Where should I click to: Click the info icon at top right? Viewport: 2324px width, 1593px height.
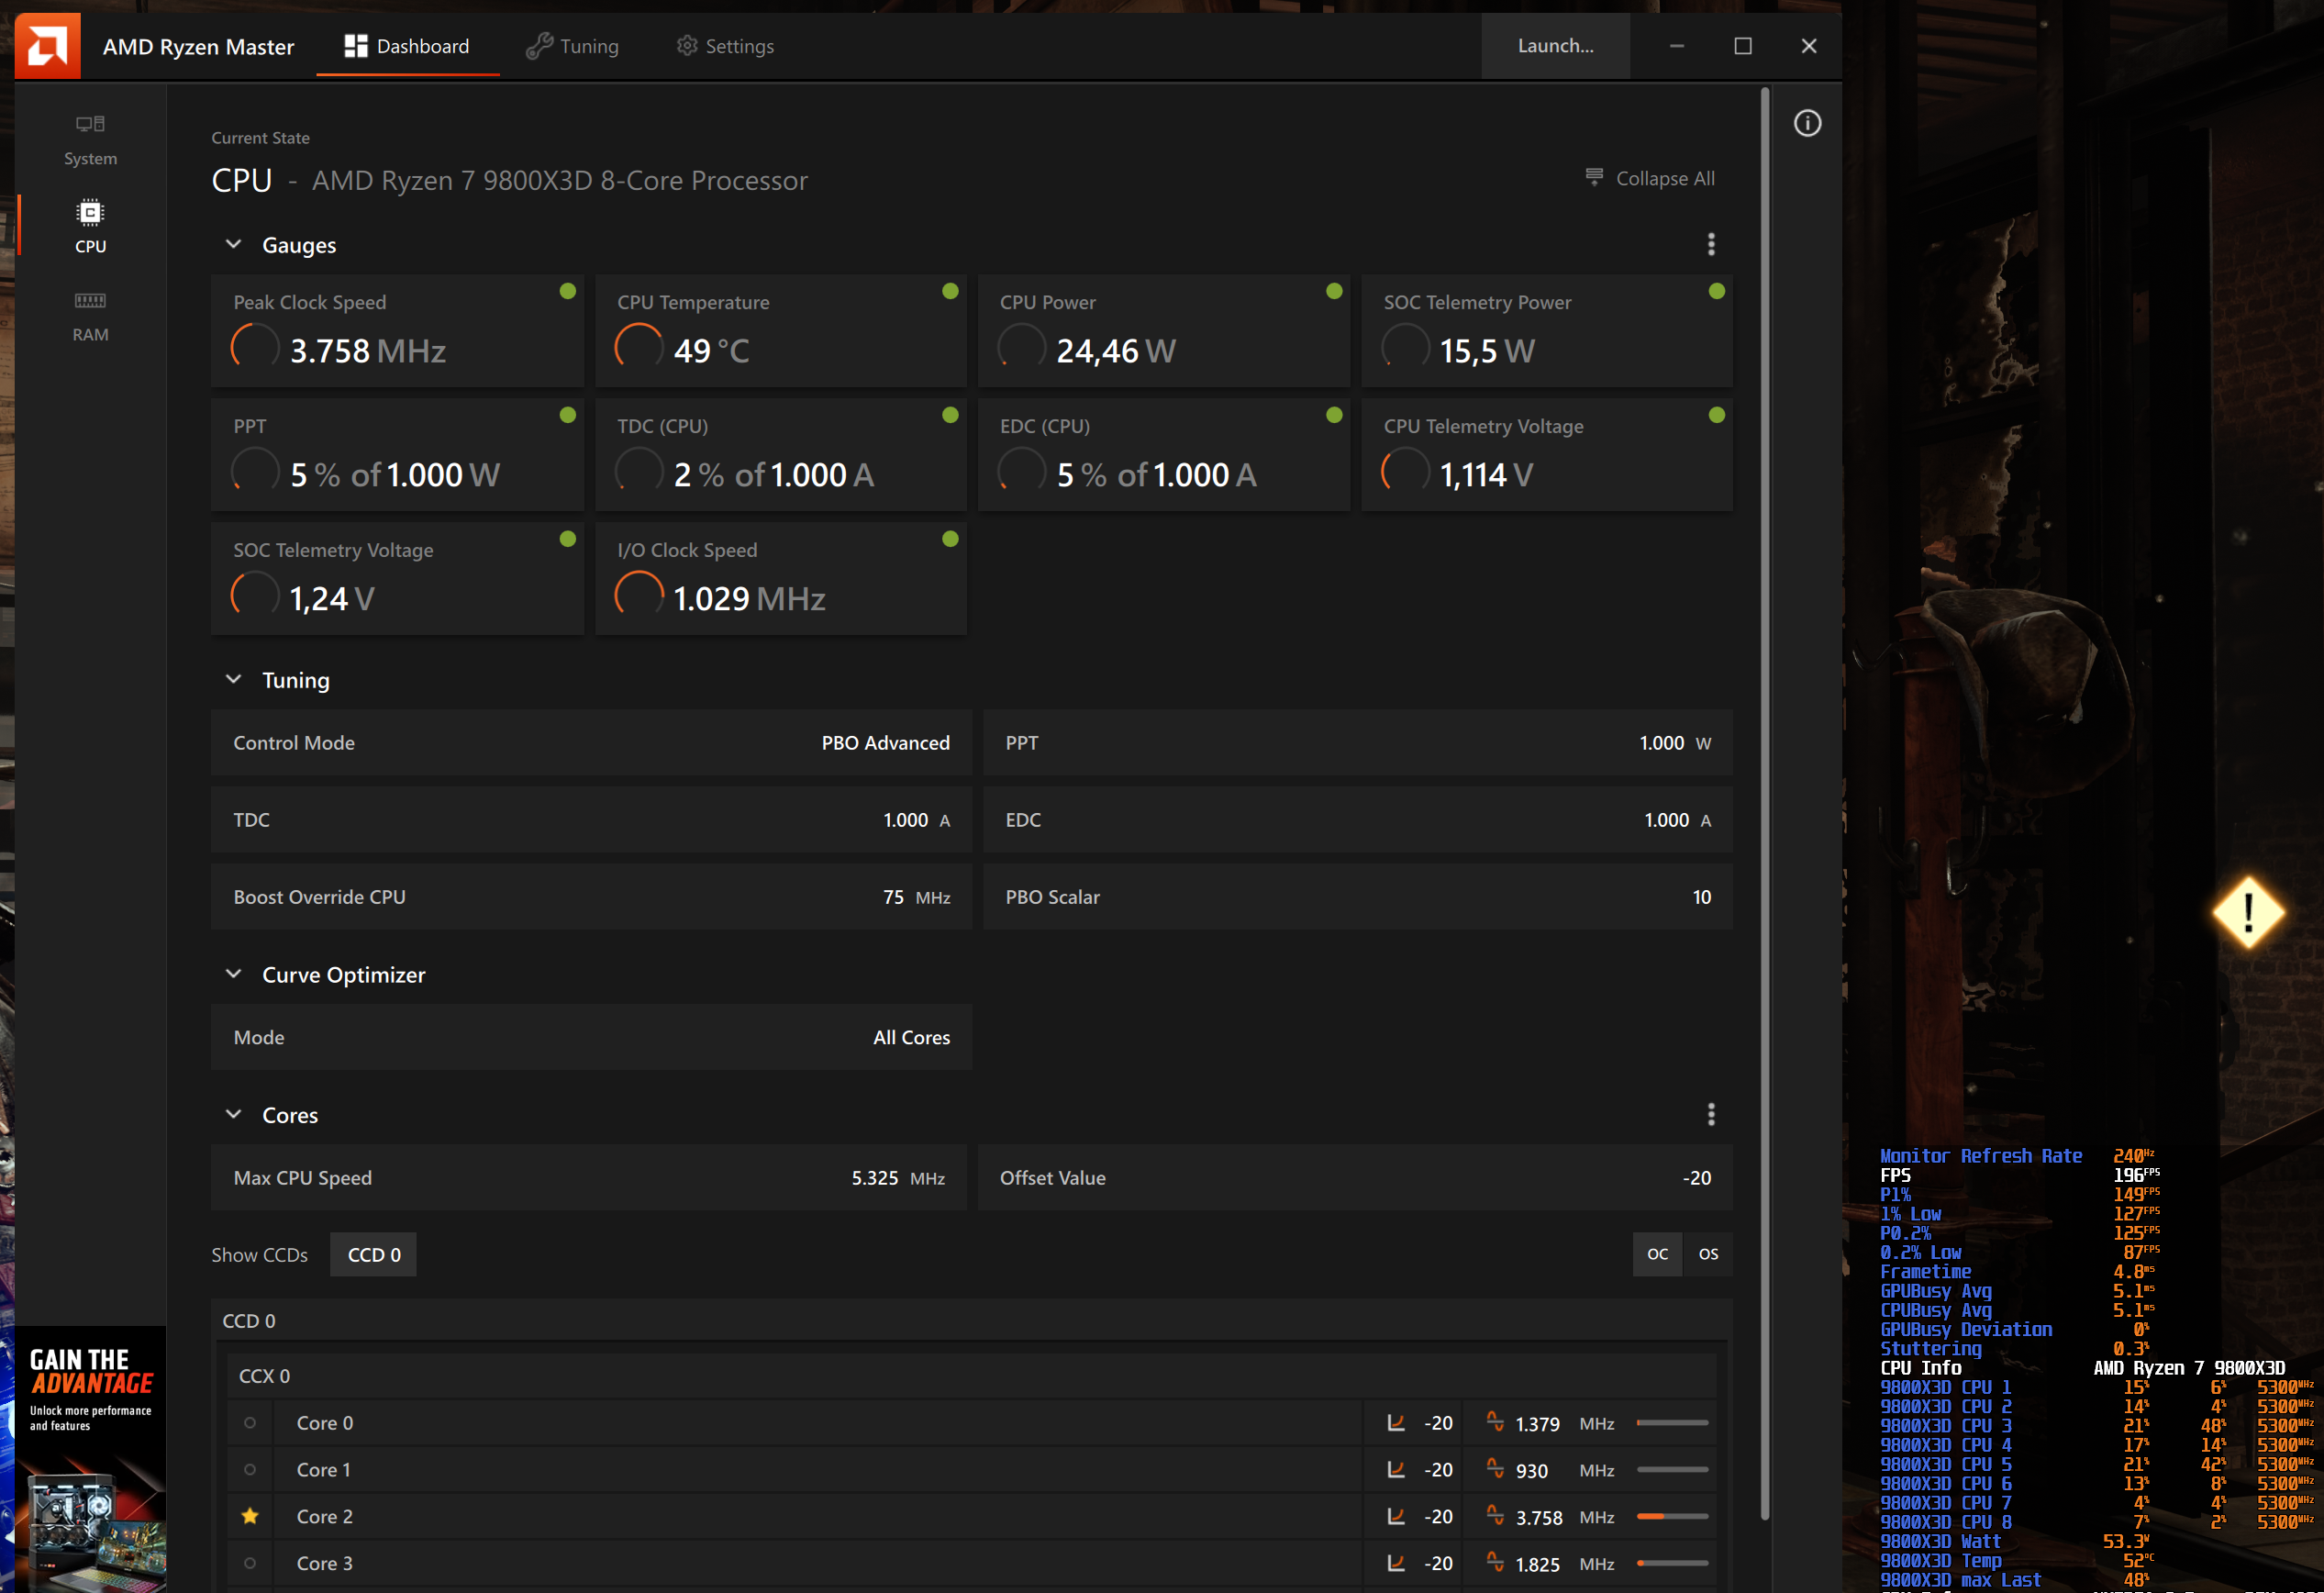(x=1806, y=124)
